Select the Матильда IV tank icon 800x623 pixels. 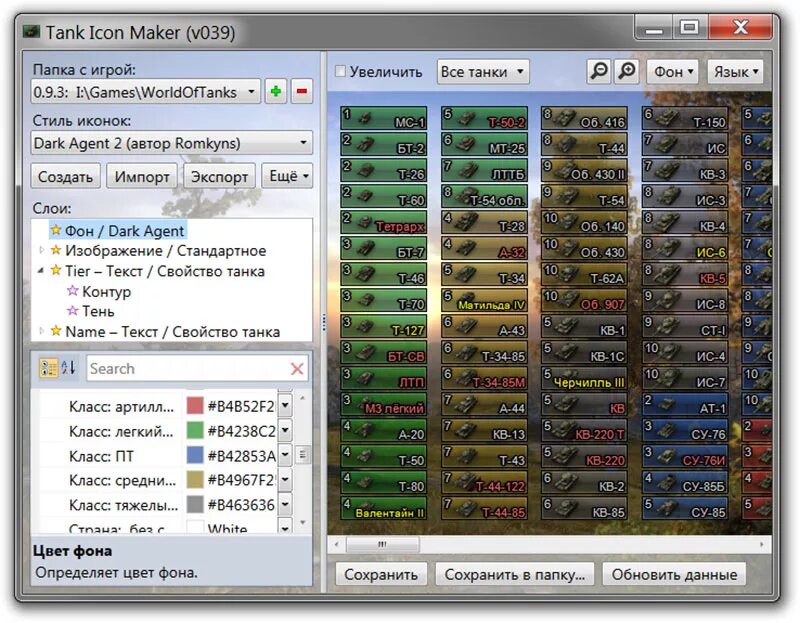tap(484, 300)
